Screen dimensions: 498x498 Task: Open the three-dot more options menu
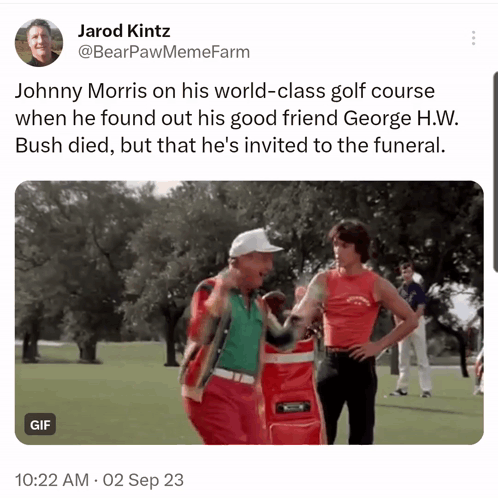[473, 38]
